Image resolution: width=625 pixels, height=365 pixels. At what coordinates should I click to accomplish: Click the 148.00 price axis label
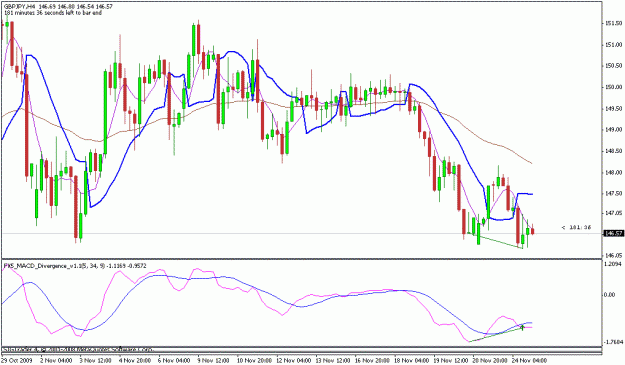(614, 173)
